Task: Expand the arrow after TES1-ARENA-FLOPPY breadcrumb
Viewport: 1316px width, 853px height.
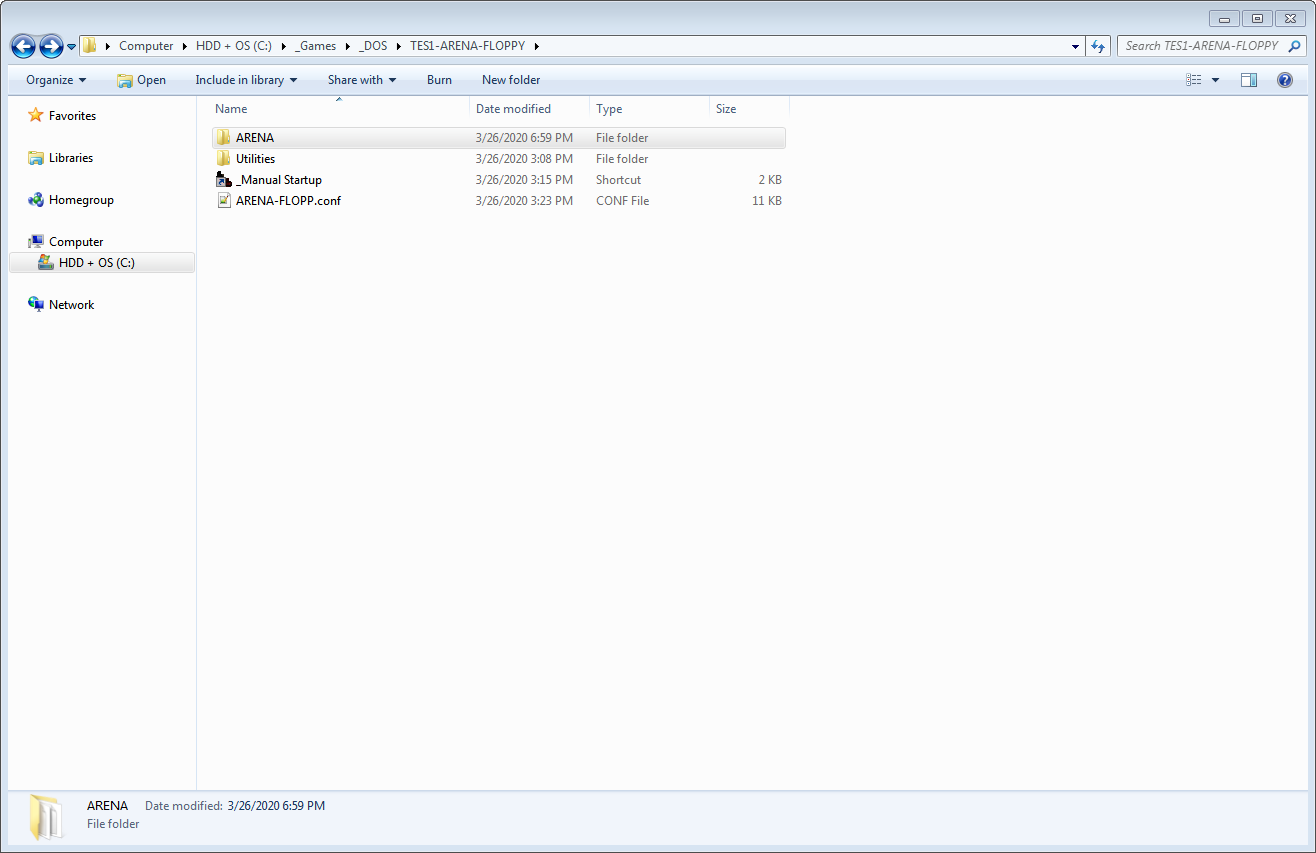Action: point(536,46)
